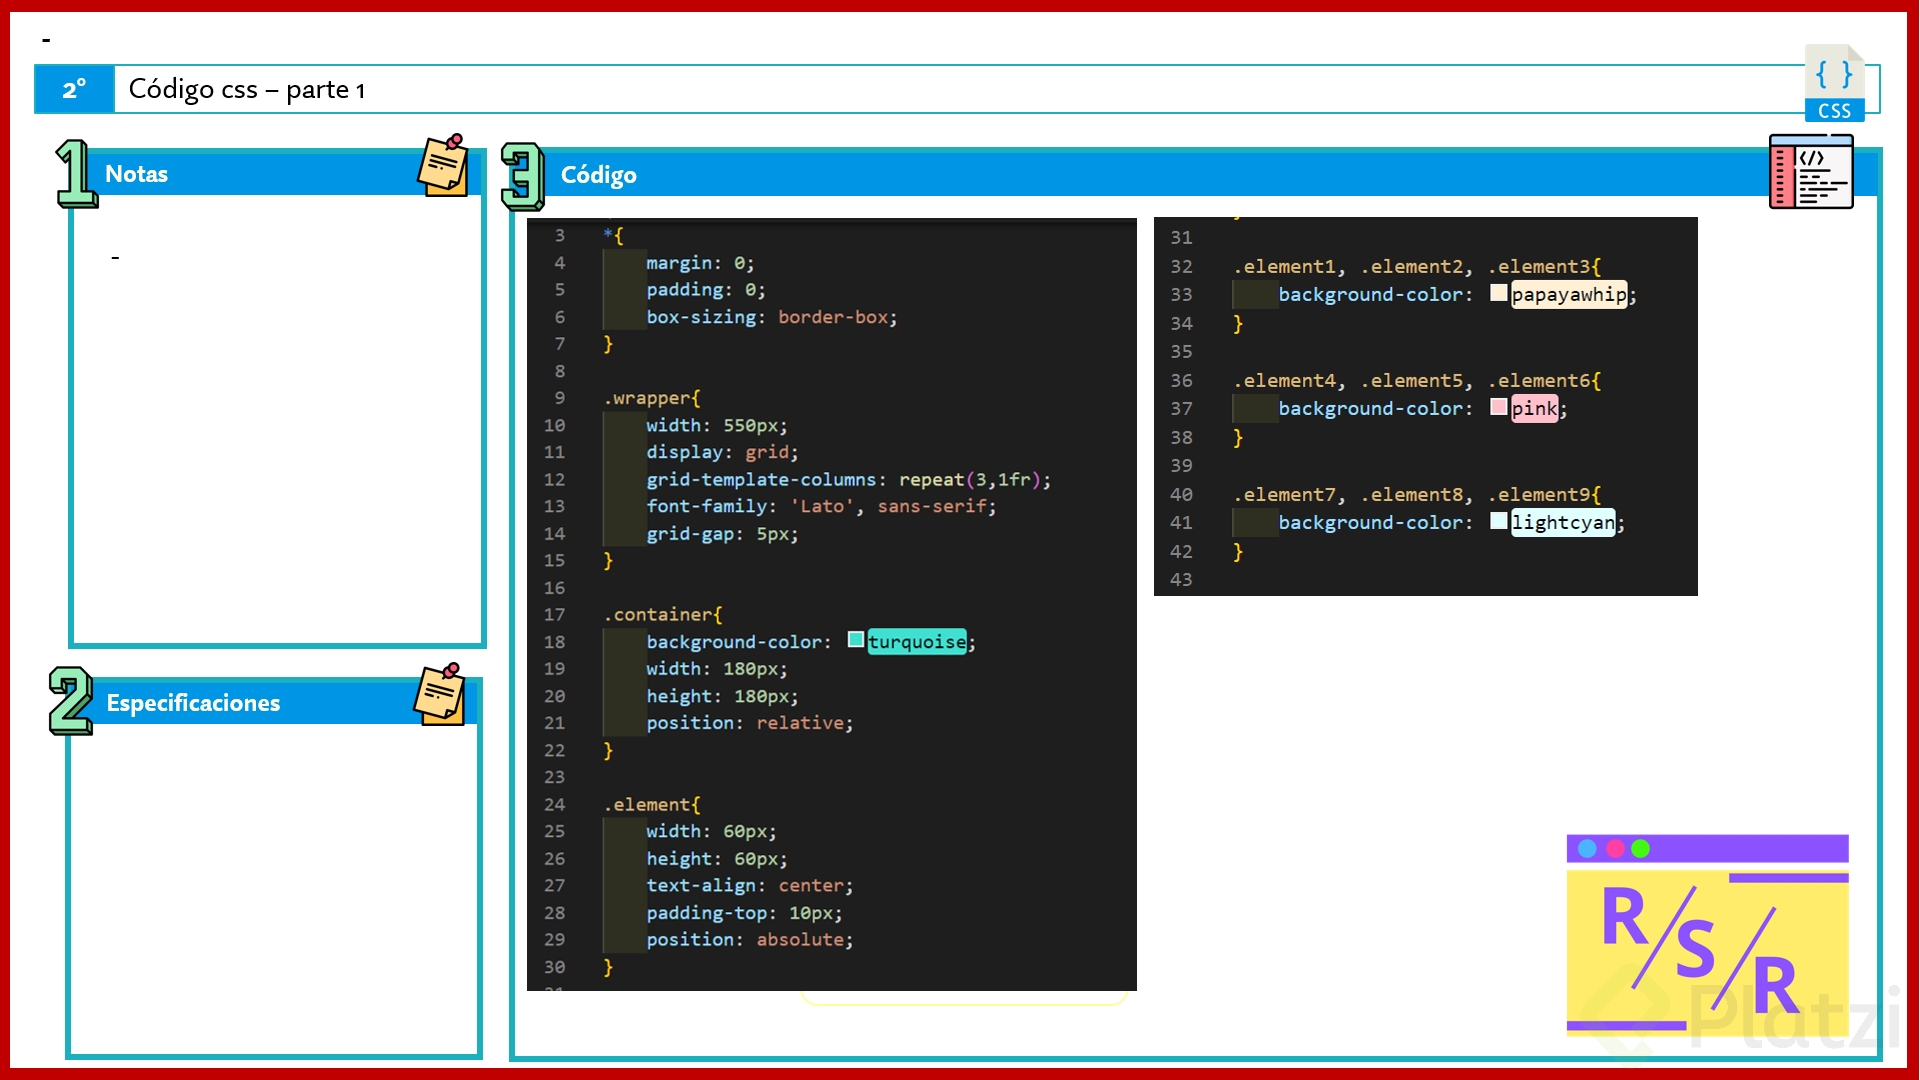Click the title 'Código css – parte 1'
Viewport: 1920px width, 1080px height.
[247, 89]
